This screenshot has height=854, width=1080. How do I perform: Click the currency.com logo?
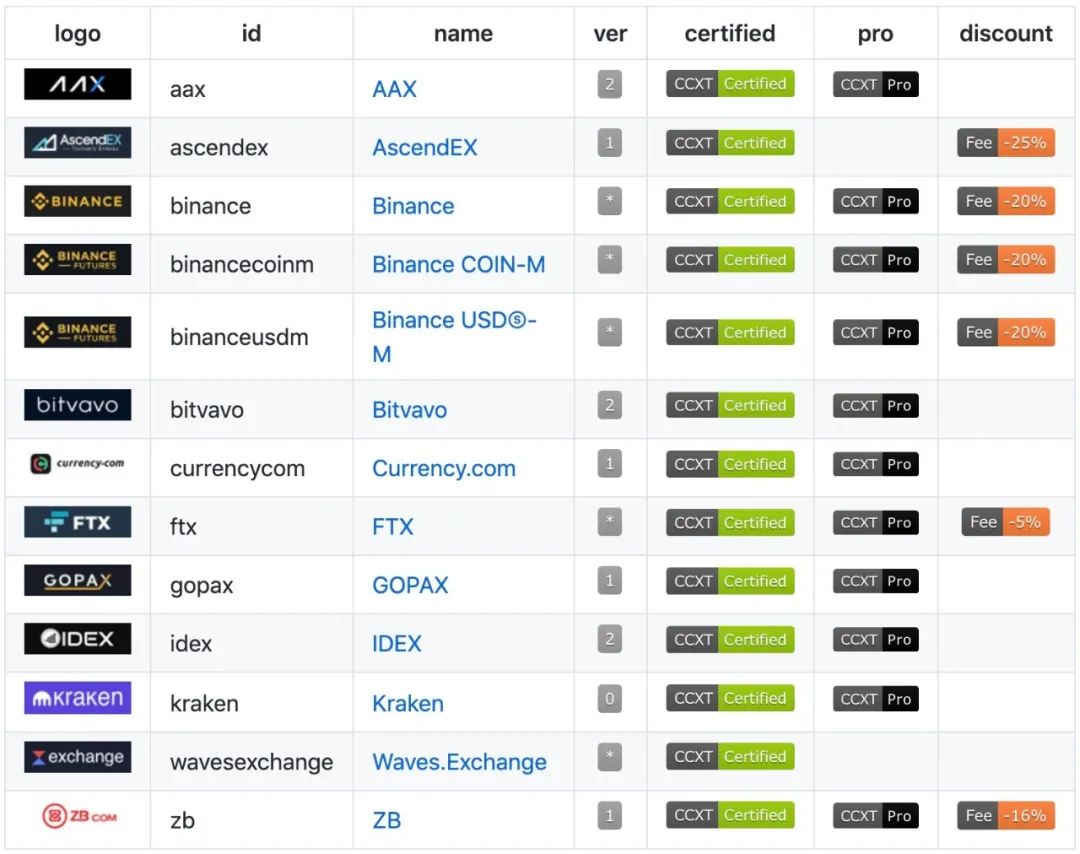tap(77, 464)
